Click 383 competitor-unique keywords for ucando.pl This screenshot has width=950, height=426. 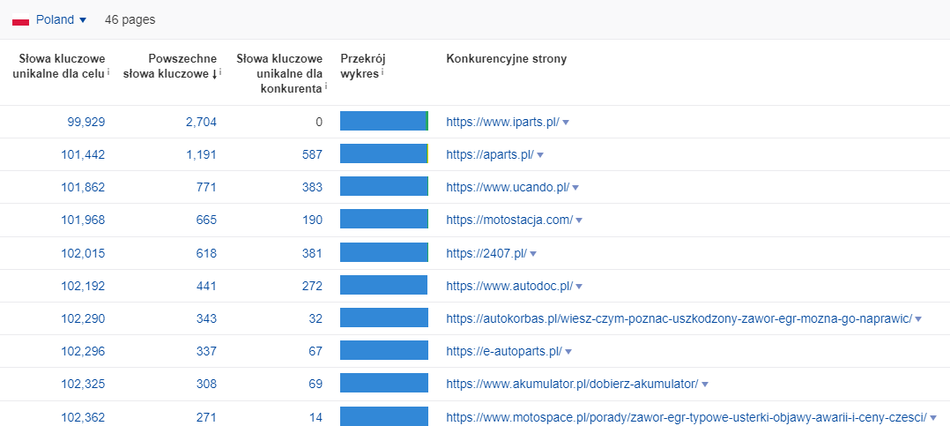click(312, 188)
